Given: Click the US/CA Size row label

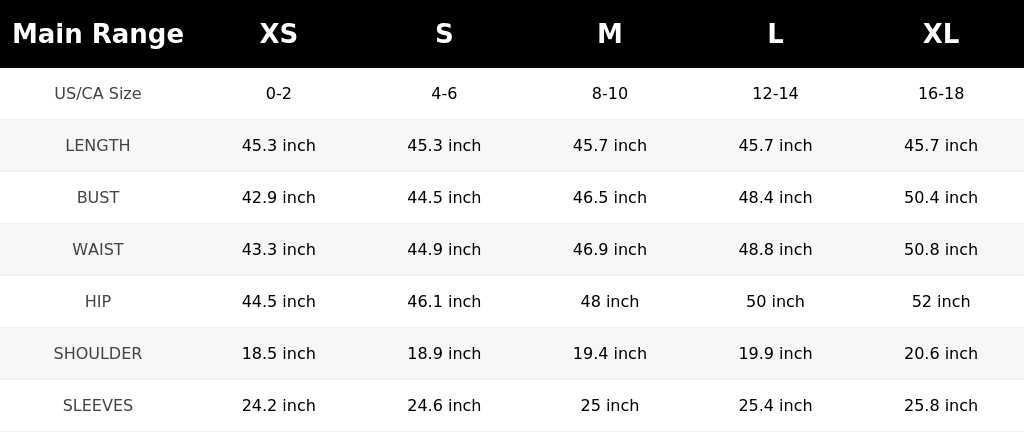Looking at the screenshot, I should pos(98,93).
